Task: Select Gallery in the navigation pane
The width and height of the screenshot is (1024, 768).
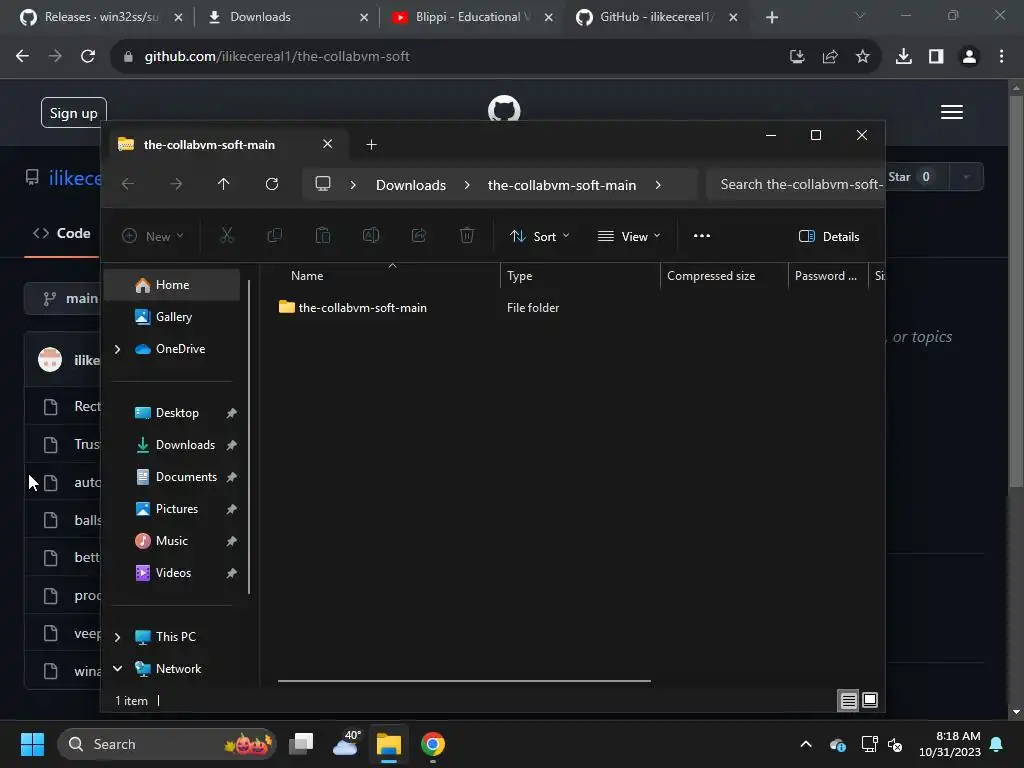Action: tap(172, 317)
